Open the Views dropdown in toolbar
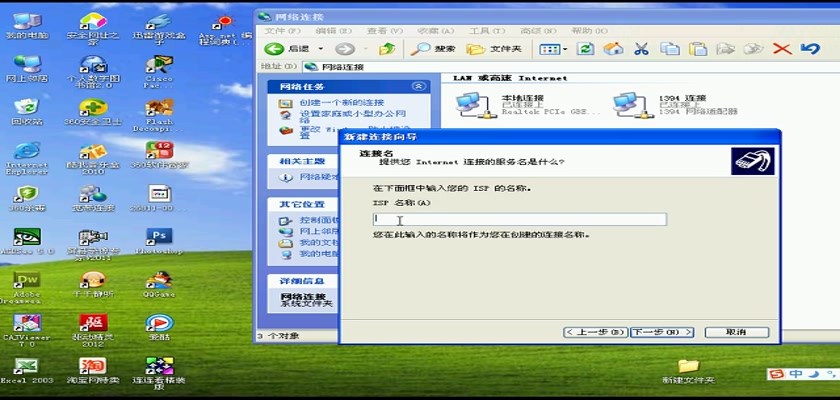840x400 pixels. pyautogui.click(x=551, y=49)
